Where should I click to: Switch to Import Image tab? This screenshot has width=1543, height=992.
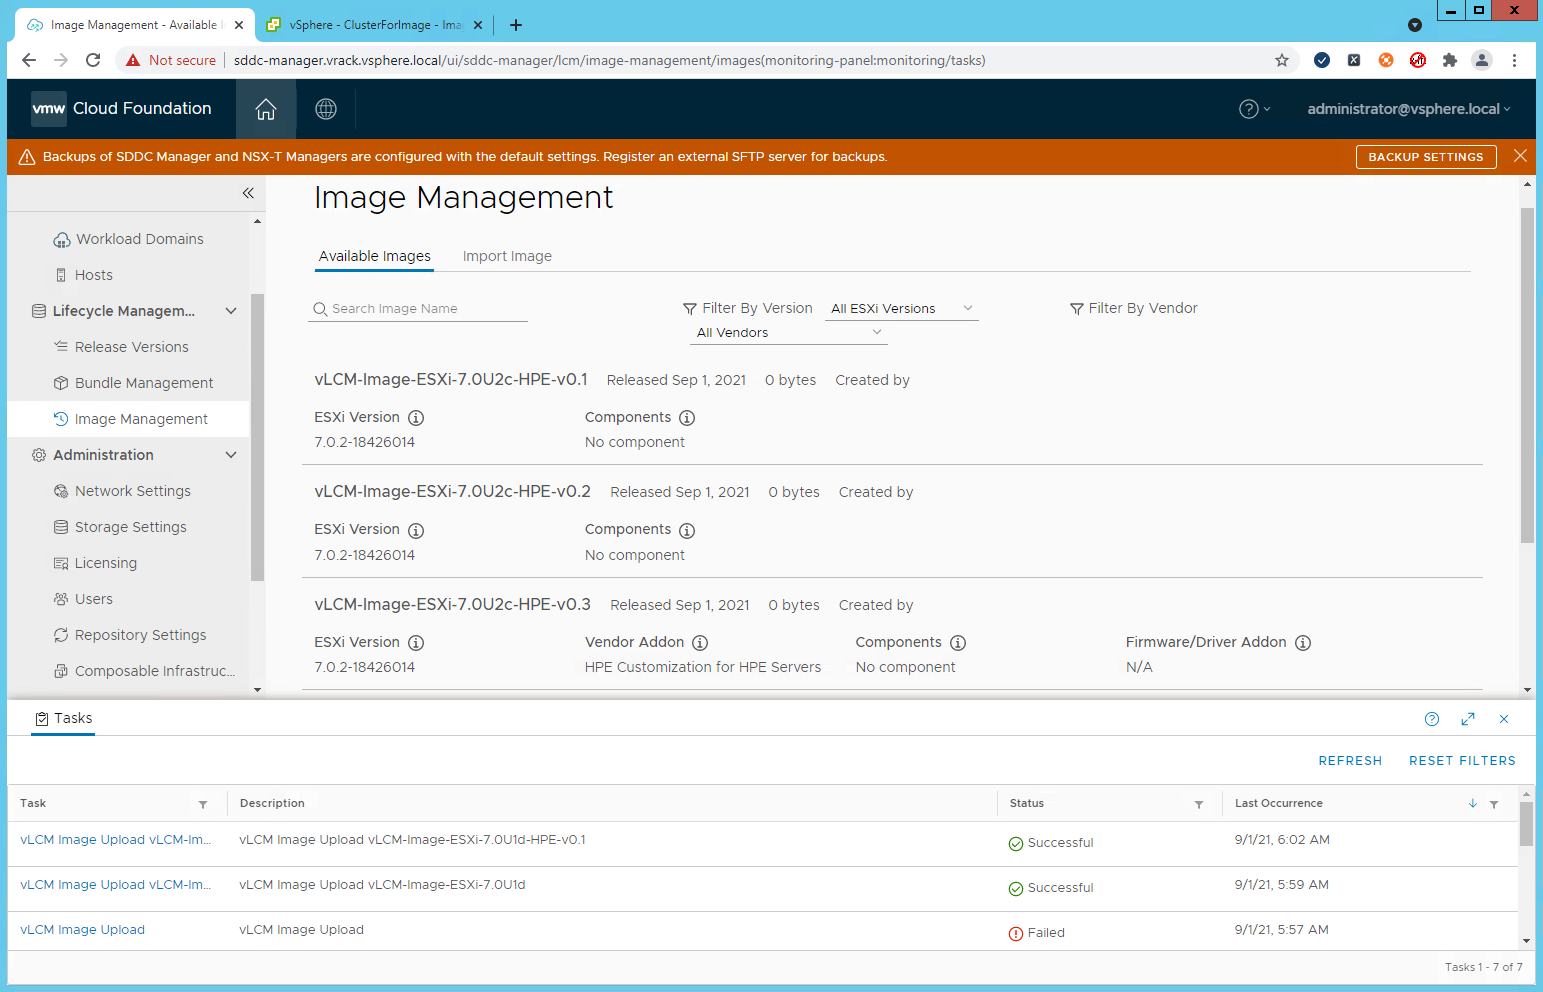pyautogui.click(x=507, y=256)
